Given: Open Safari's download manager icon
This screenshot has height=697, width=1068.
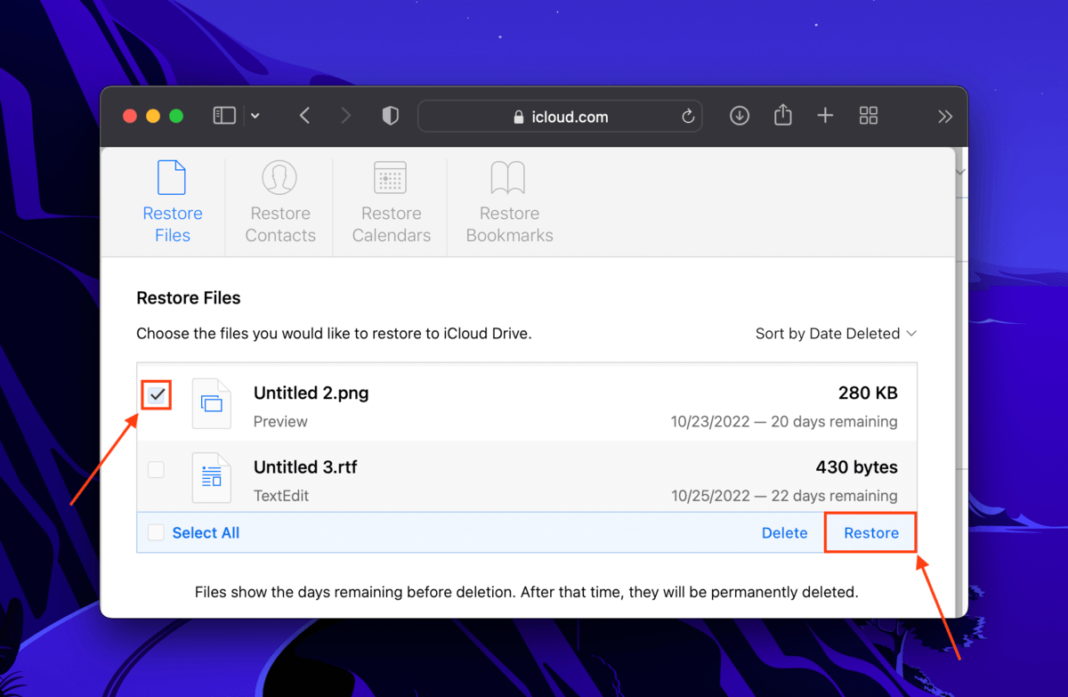Looking at the screenshot, I should click(739, 115).
